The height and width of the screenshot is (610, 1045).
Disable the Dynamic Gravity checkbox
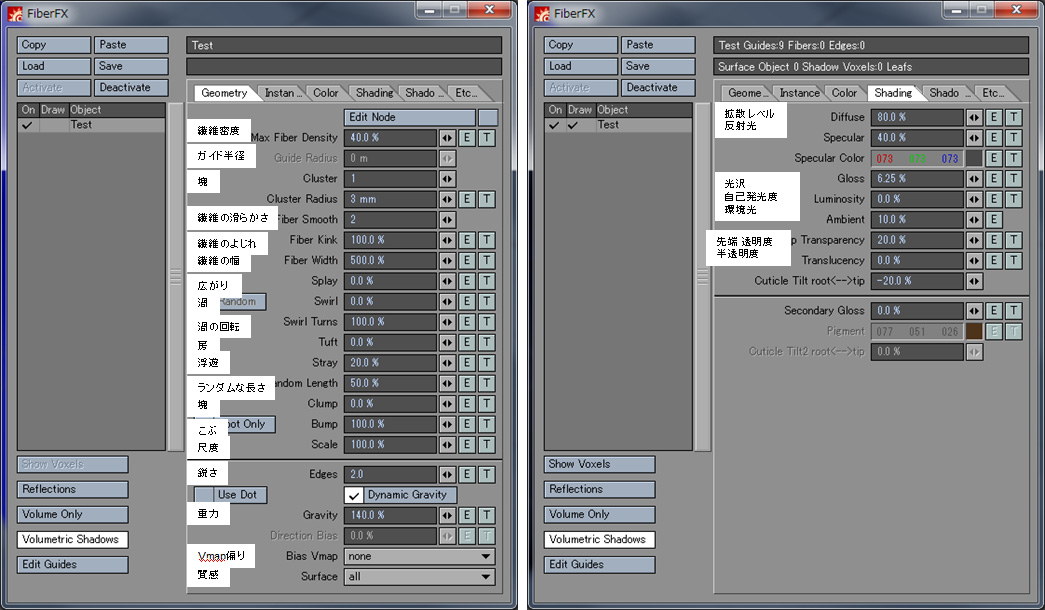[x=354, y=496]
